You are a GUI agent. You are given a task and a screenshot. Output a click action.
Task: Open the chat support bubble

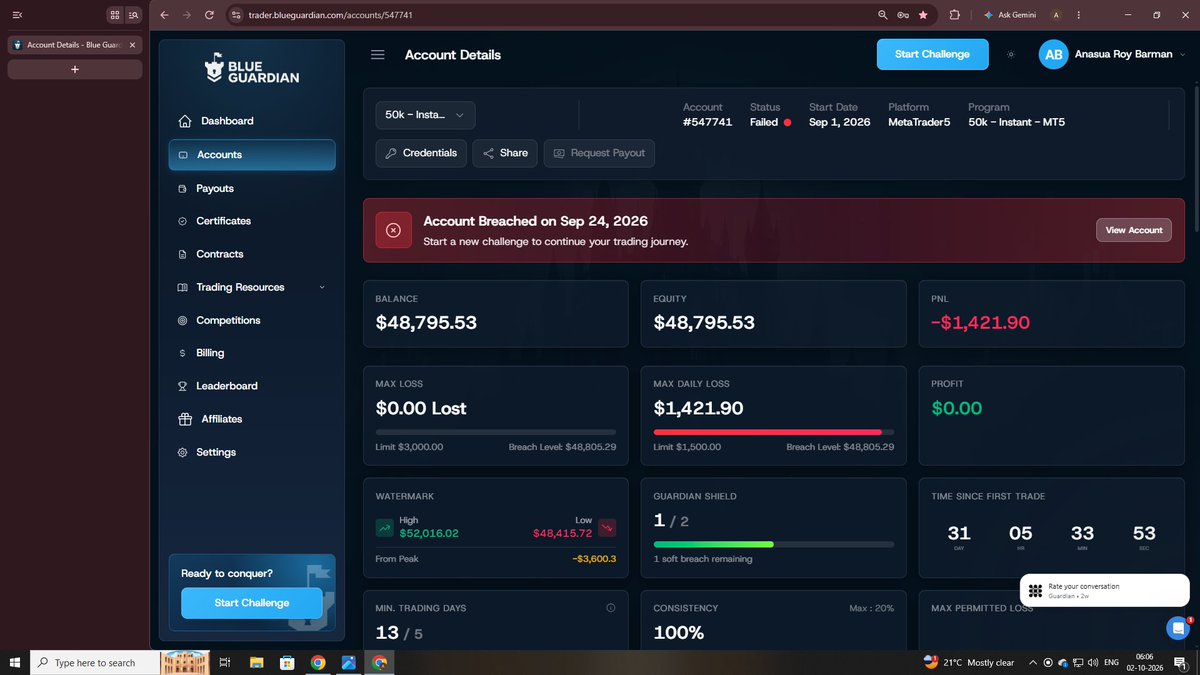[x=1178, y=628]
